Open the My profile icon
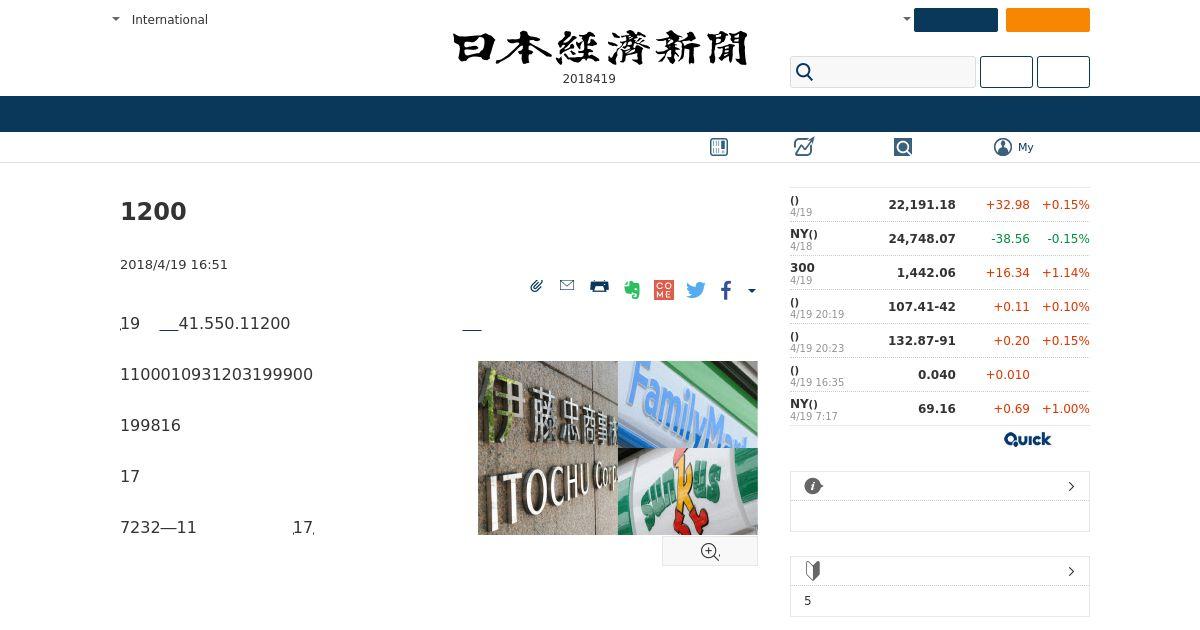1200x630 pixels. (1003, 147)
